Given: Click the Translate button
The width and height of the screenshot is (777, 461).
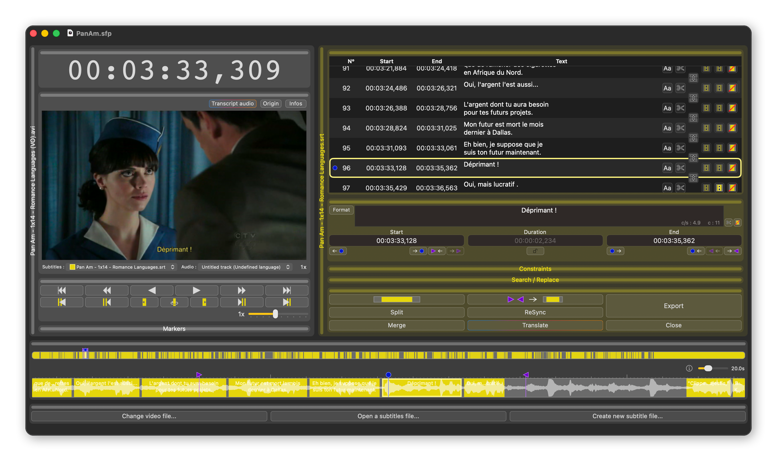Looking at the screenshot, I should pyautogui.click(x=535, y=325).
